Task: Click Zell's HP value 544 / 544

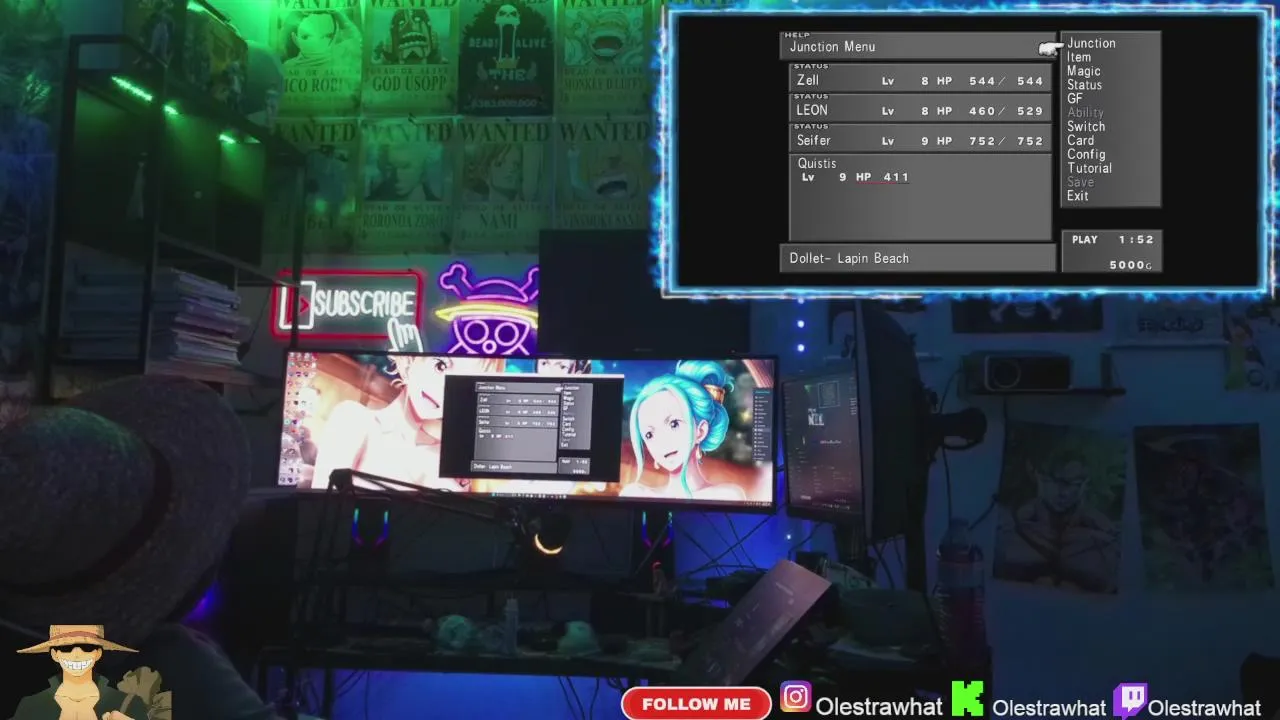Action: click(1006, 81)
